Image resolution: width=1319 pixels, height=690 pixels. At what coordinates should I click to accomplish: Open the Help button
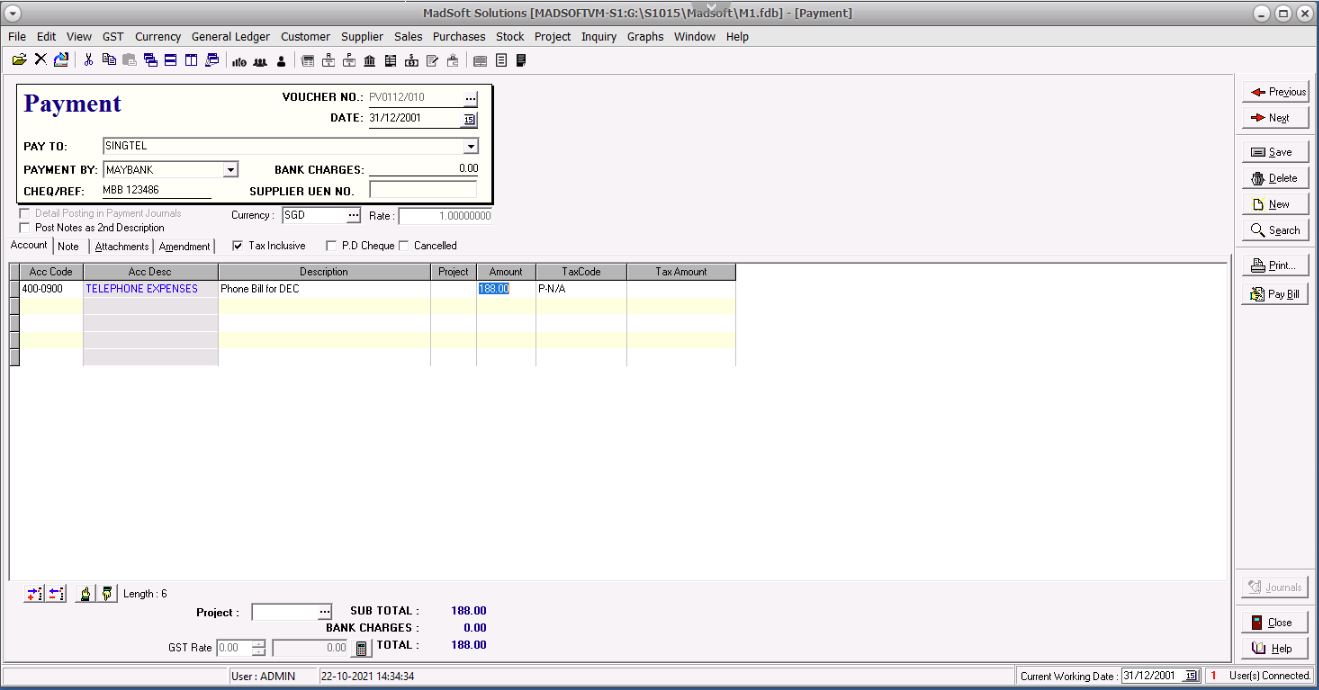coord(1275,649)
